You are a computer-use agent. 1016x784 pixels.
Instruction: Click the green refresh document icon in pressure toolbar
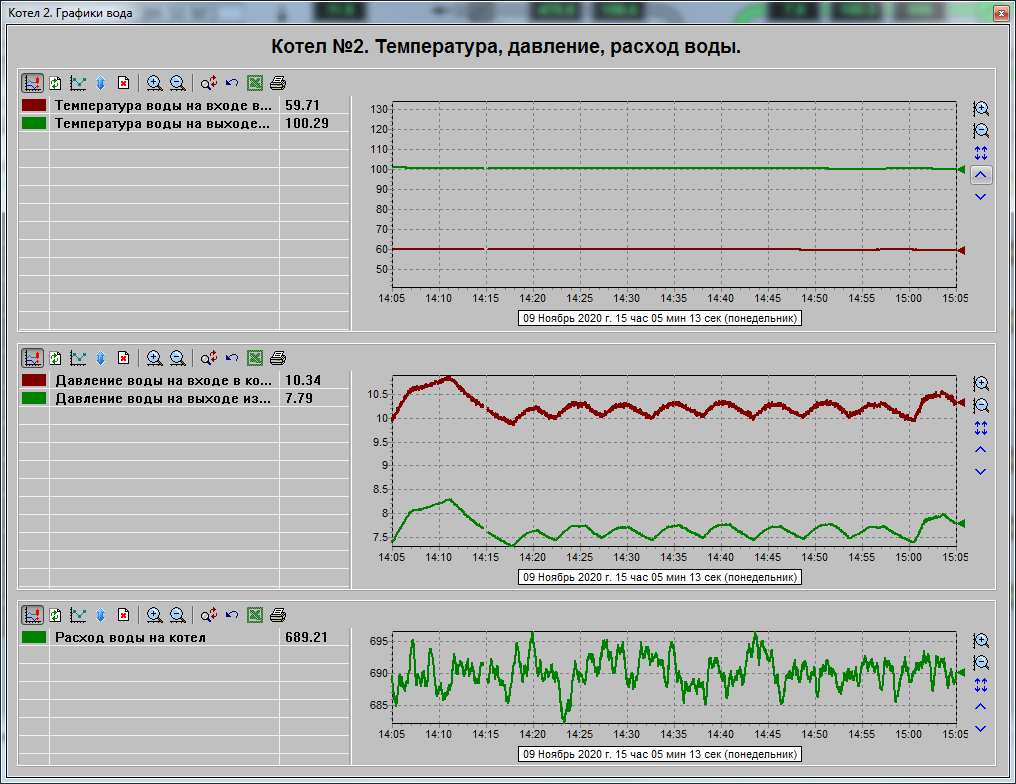[x=56, y=358]
